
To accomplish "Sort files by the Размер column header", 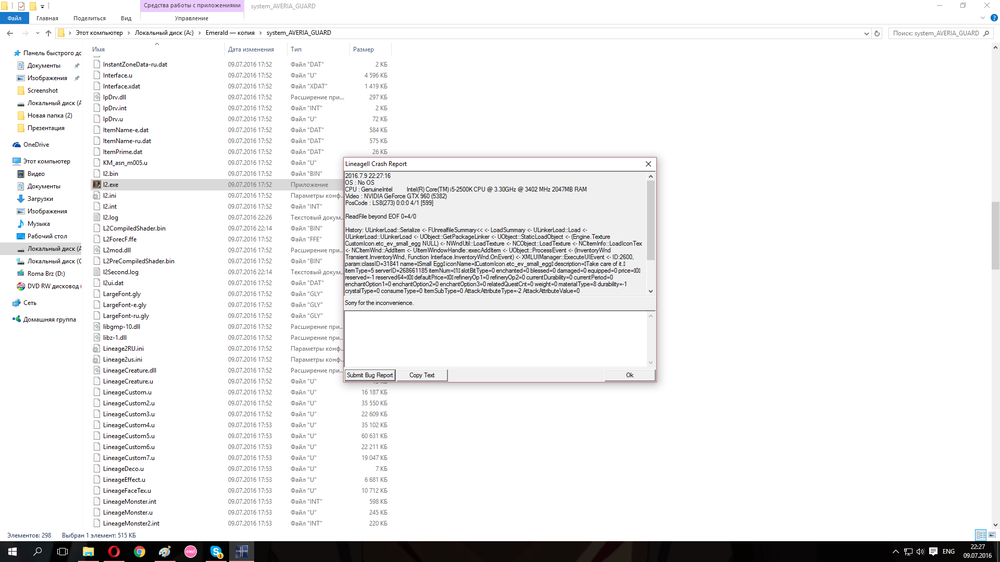I will coord(363,49).
